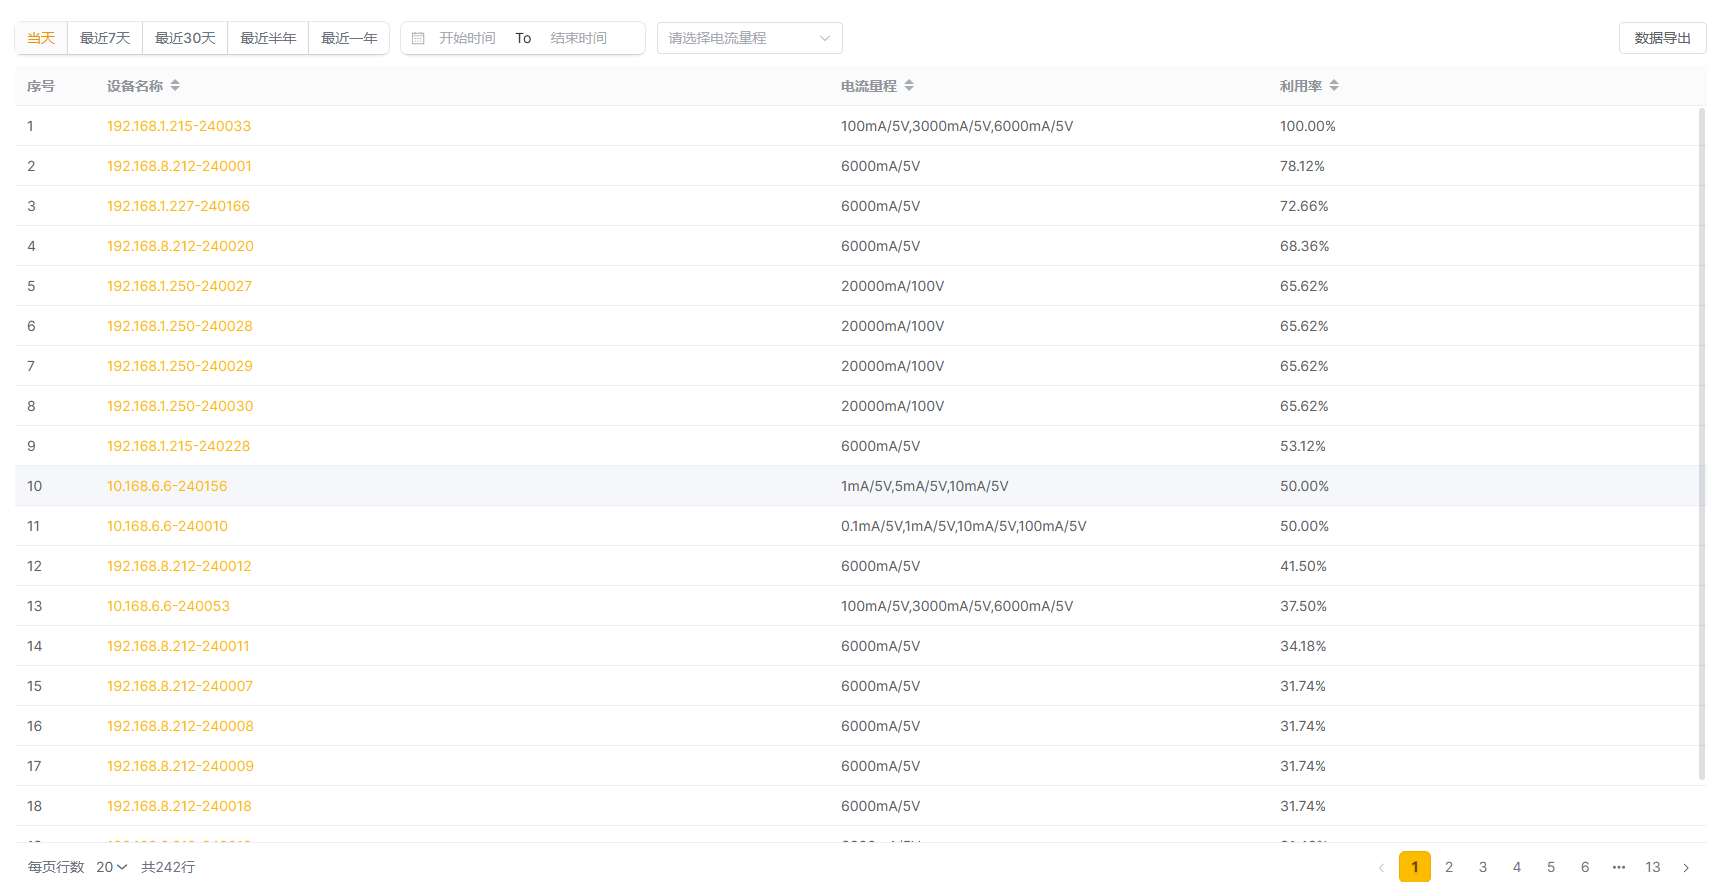Open device 192.168.8.212-240009
1709x882 pixels.
coord(180,766)
